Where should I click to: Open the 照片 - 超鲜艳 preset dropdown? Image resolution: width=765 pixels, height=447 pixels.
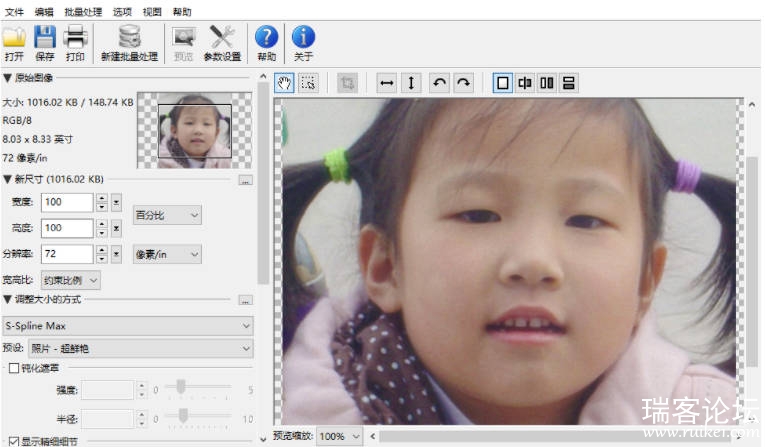(141, 348)
